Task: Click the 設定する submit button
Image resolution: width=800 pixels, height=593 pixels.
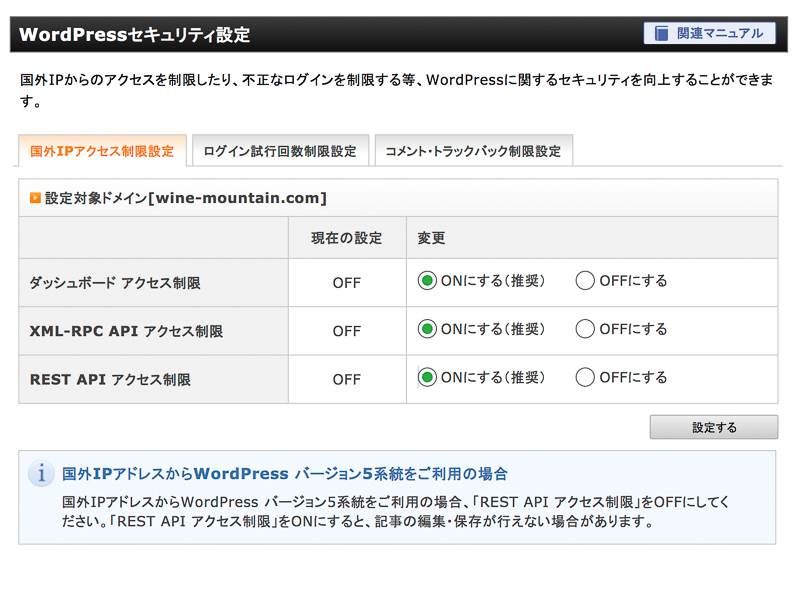Action: point(714,427)
